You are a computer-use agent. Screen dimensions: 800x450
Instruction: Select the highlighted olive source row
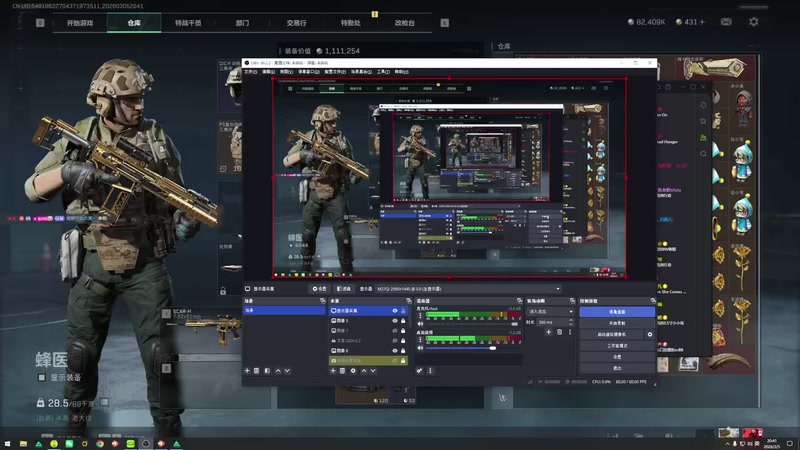click(368, 360)
